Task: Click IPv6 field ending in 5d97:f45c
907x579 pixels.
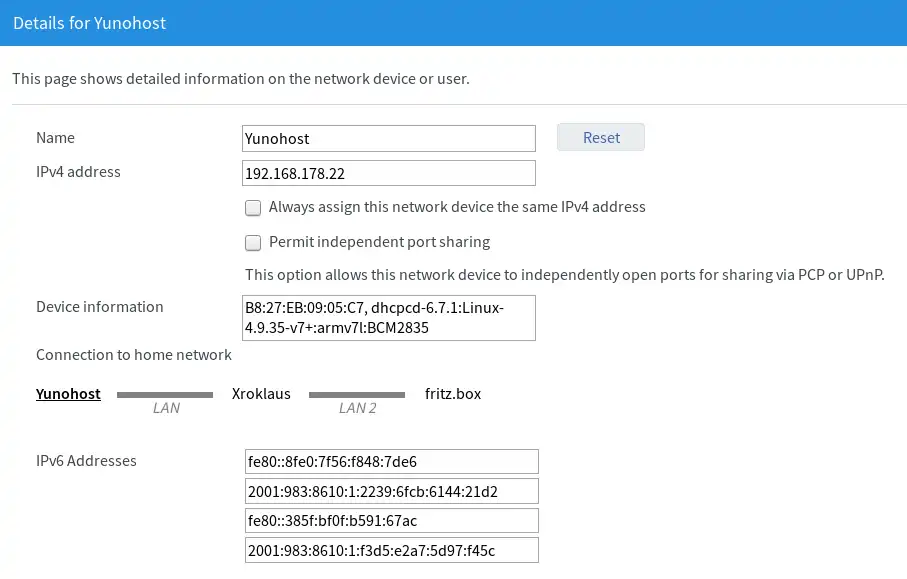Action: (392, 550)
